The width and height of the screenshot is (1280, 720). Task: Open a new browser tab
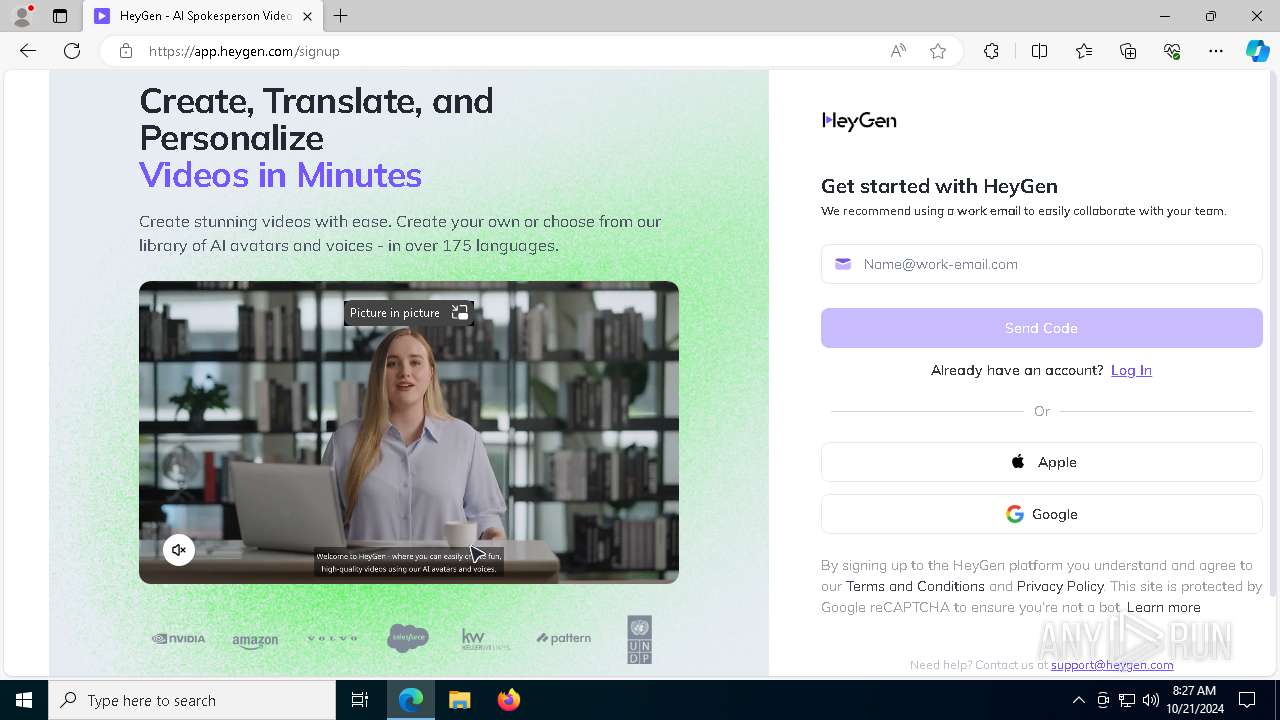click(341, 16)
